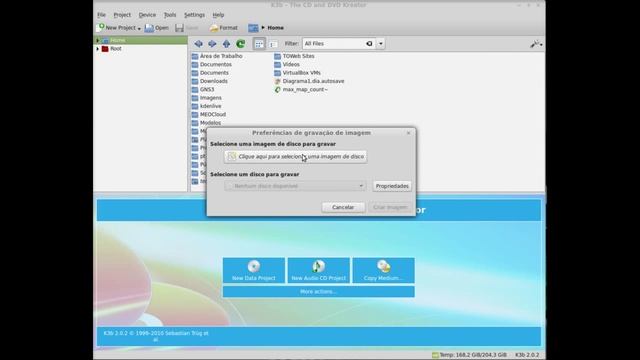Click the Criar imagem button

pyautogui.click(x=390, y=207)
